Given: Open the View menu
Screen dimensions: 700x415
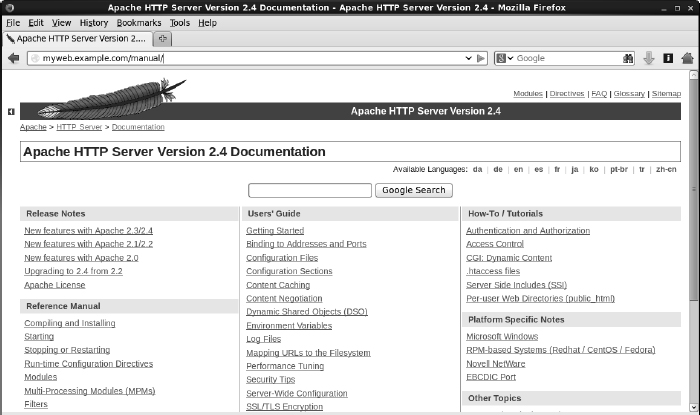Looking at the screenshot, I should coord(61,23).
